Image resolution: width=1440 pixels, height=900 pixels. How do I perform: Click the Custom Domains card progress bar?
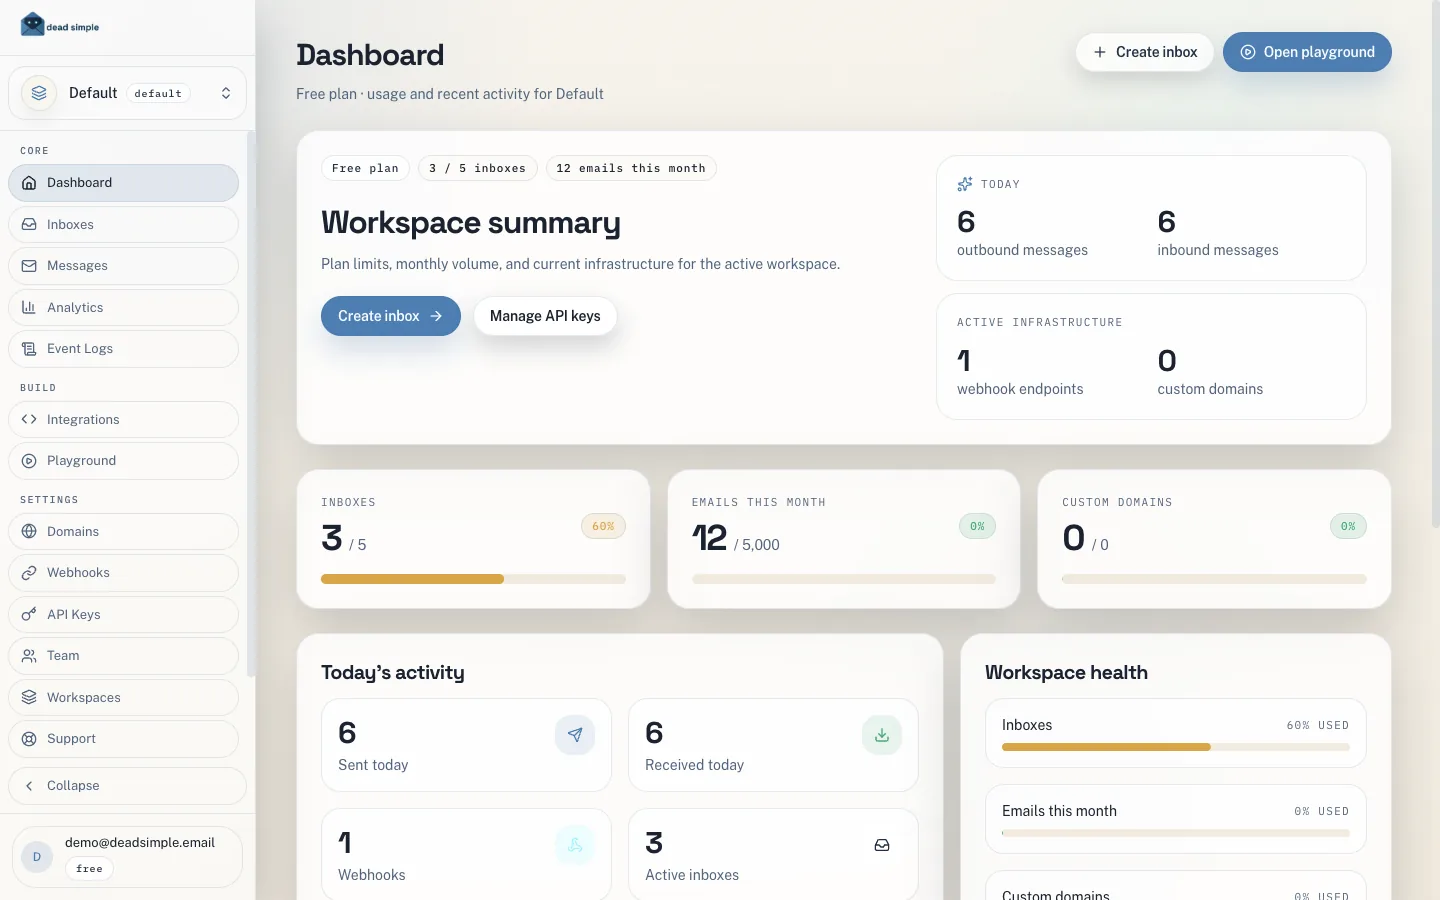click(1214, 579)
